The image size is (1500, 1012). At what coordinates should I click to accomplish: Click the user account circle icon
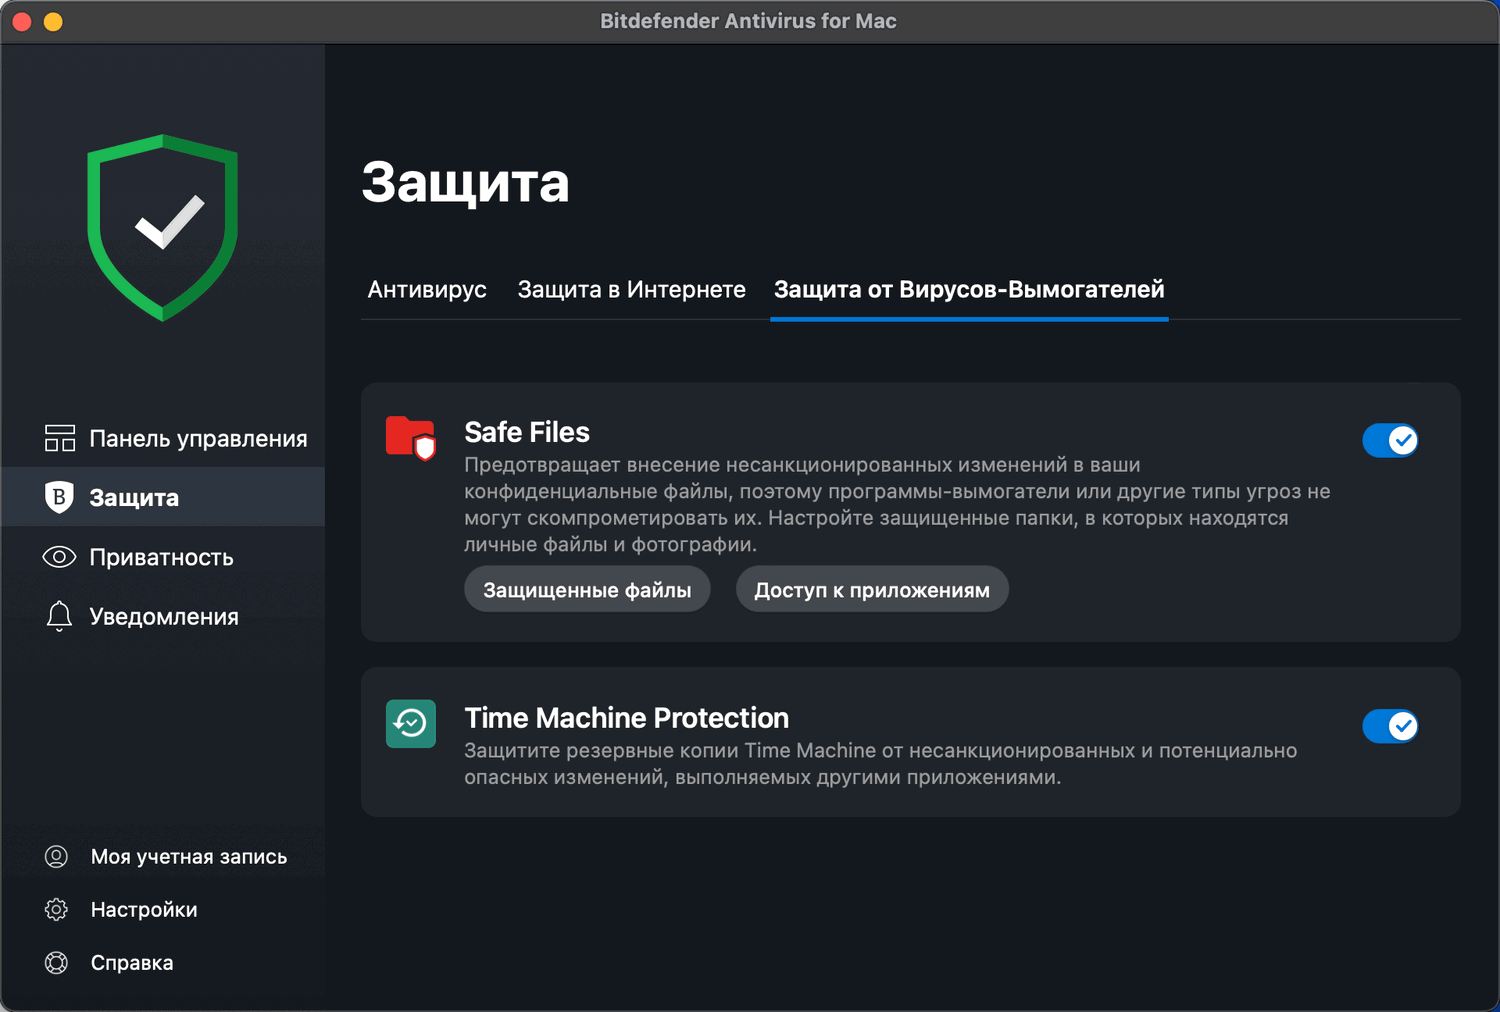pyautogui.click(x=57, y=856)
